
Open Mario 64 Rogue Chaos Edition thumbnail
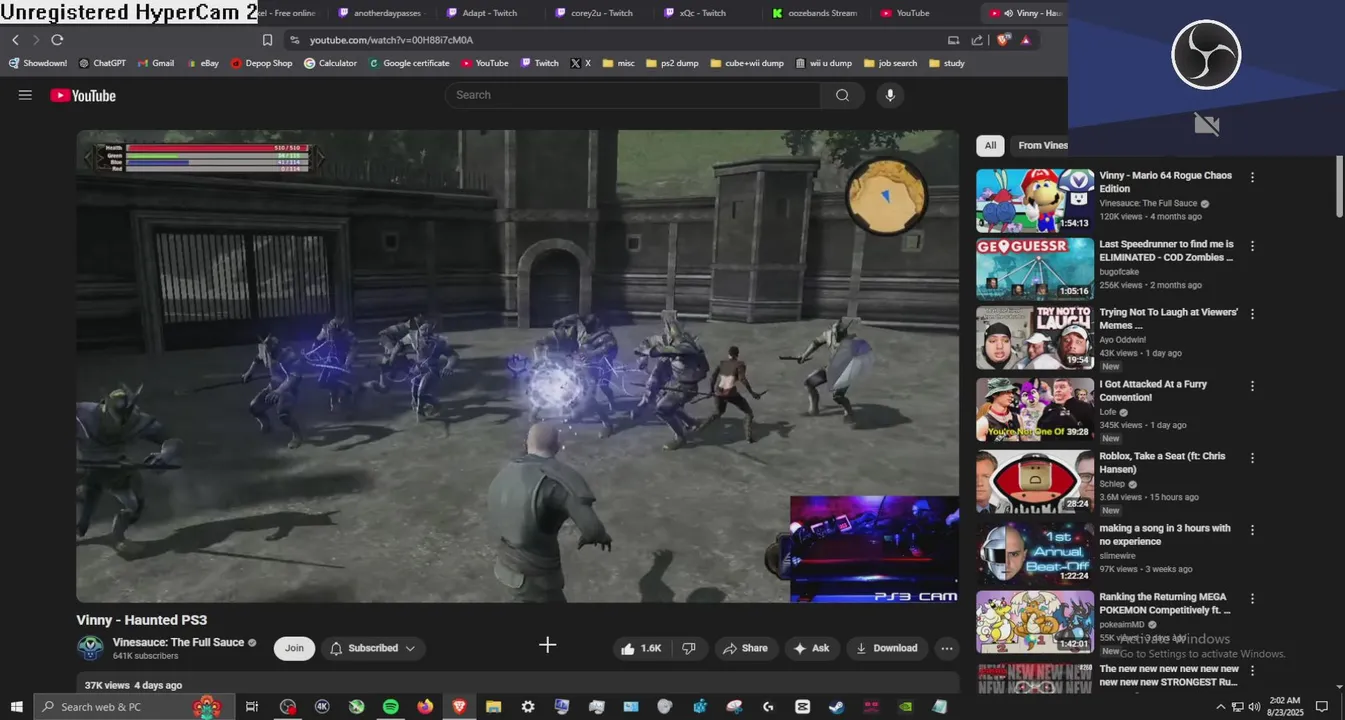tap(1034, 200)
